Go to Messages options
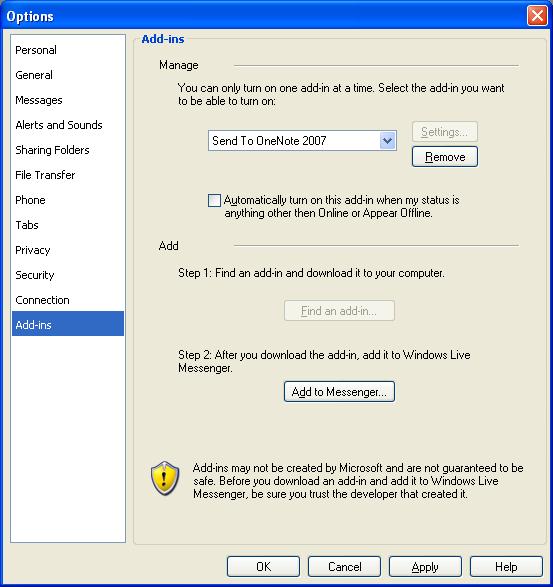553x587 pixels. click(68, 100)
